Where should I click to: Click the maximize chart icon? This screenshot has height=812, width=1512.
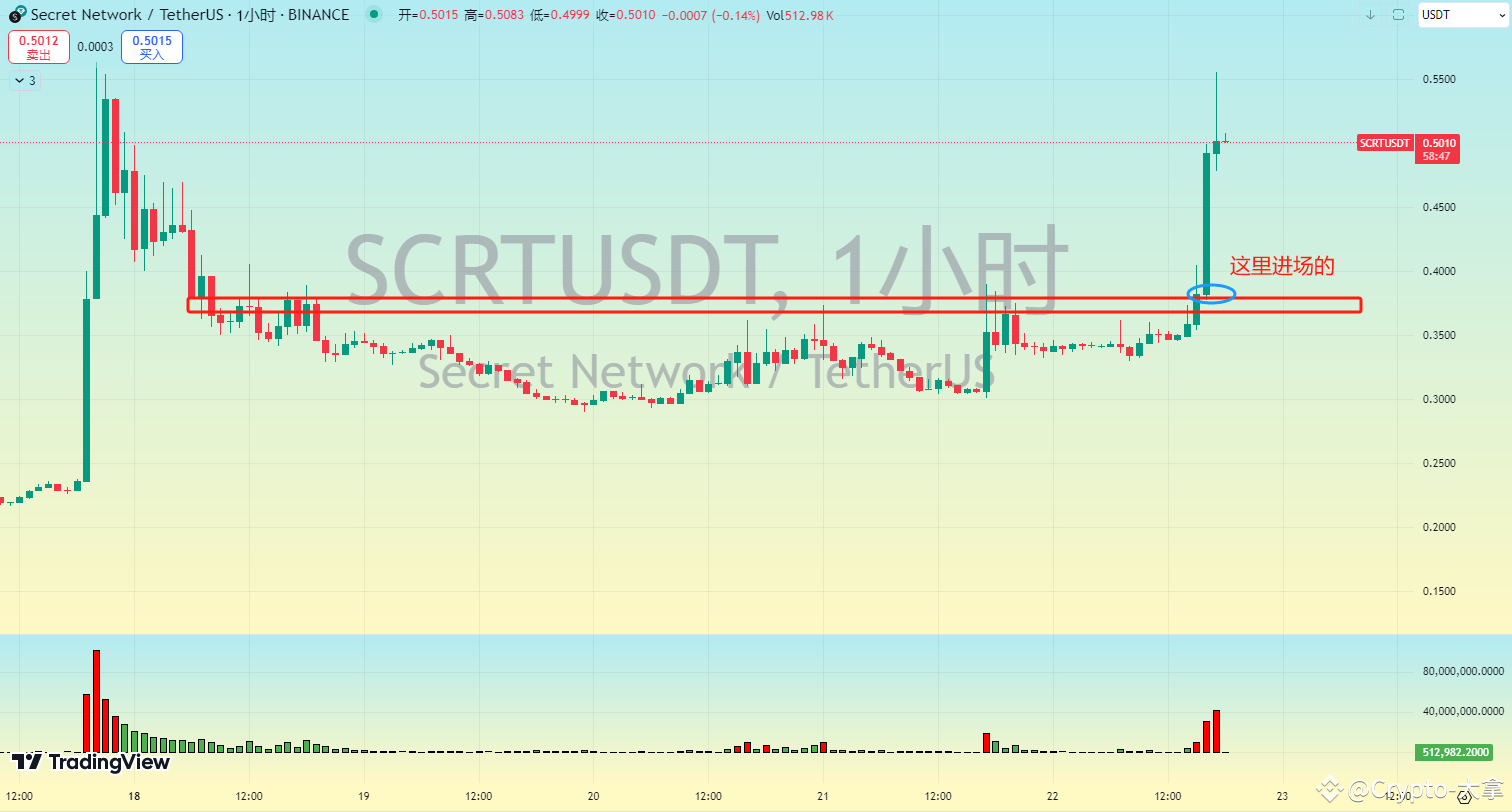(1396, 15)
